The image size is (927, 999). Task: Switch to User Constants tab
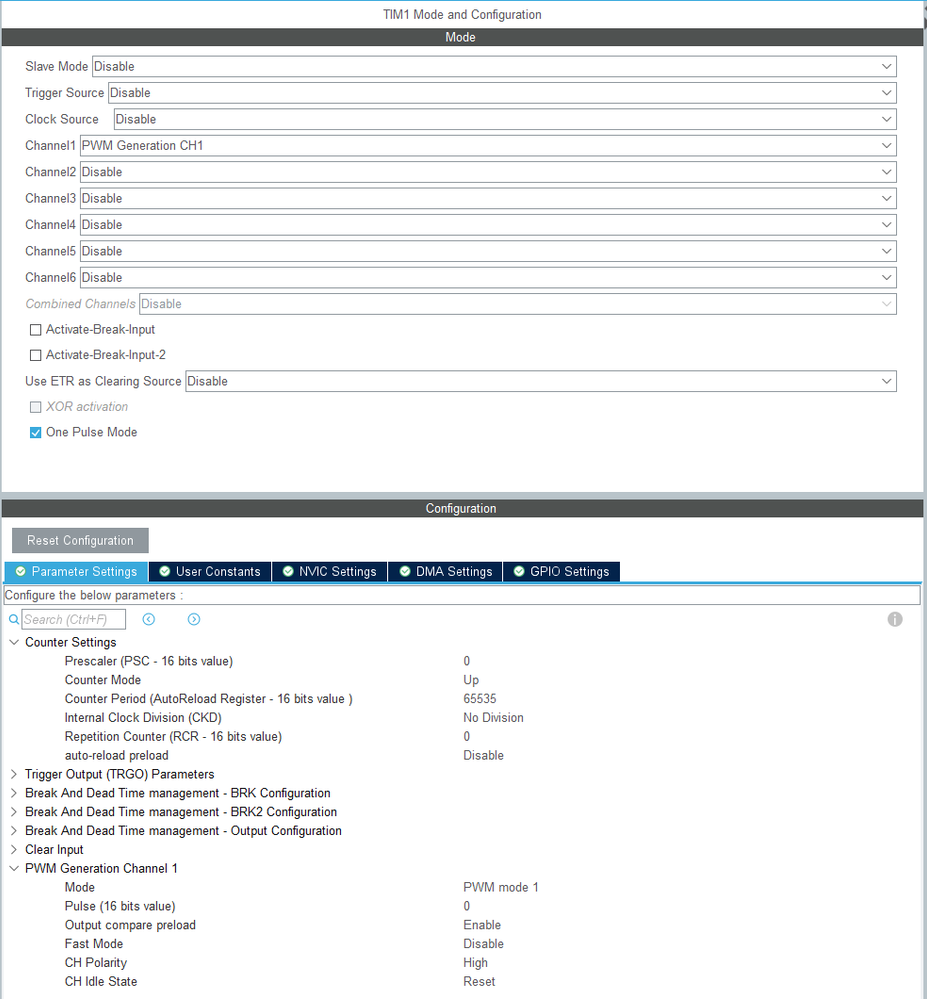(210, 571)
